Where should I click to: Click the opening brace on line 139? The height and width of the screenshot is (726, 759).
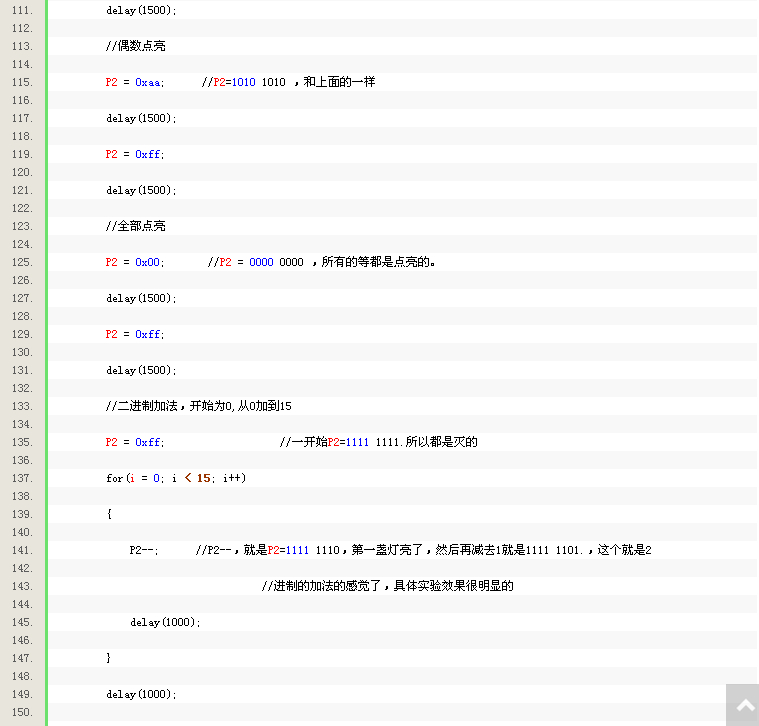click(x=109, y=514)
